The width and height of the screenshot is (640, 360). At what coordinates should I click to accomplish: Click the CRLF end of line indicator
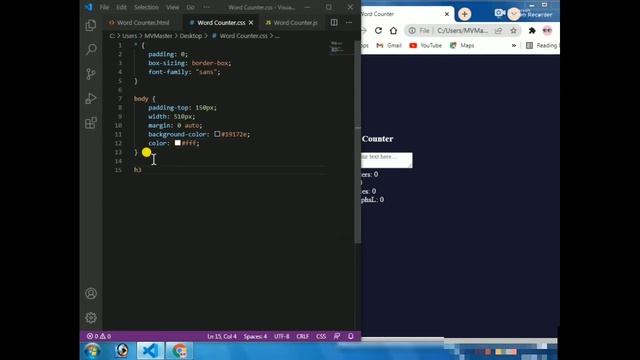coord(302,336)
